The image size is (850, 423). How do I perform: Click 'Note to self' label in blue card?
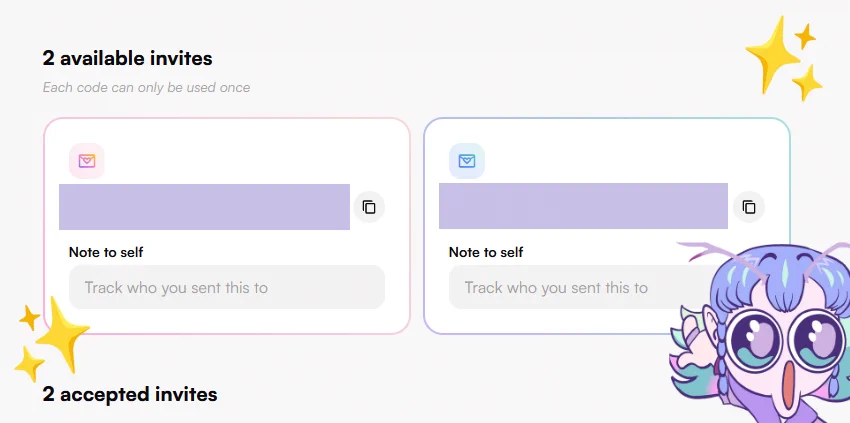pos(486,252)
